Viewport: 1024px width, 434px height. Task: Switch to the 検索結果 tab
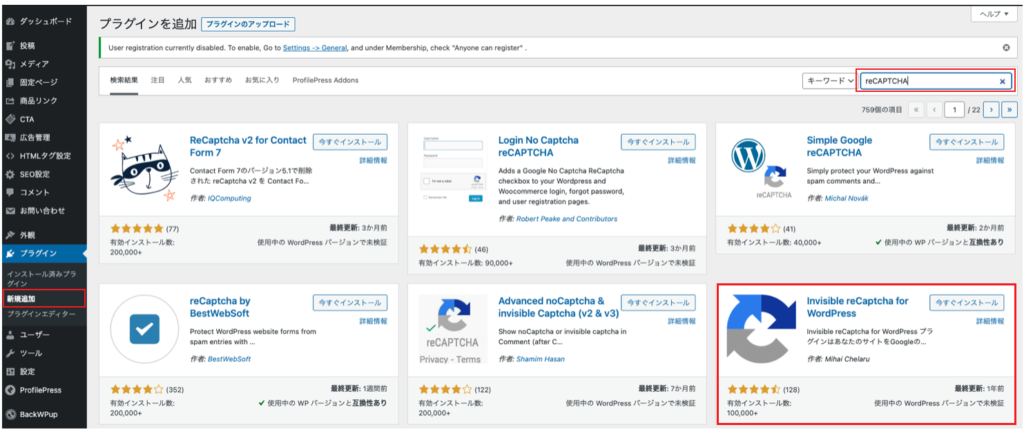[124, 80]
